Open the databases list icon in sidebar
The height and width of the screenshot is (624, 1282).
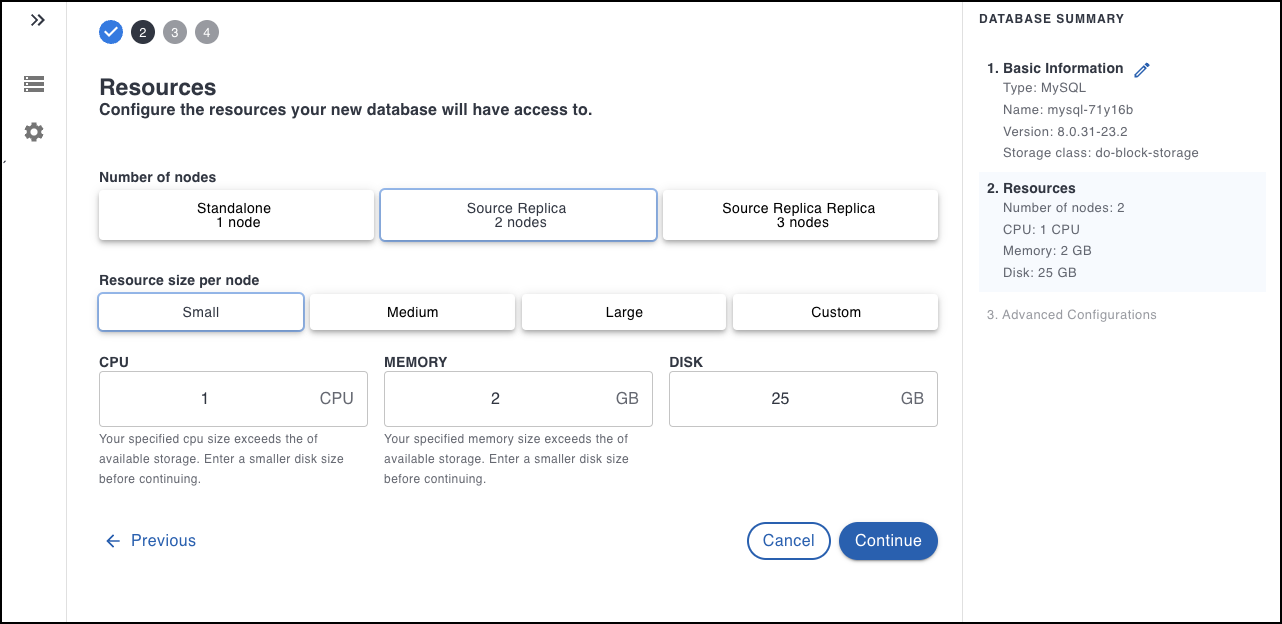click(34, 84)
